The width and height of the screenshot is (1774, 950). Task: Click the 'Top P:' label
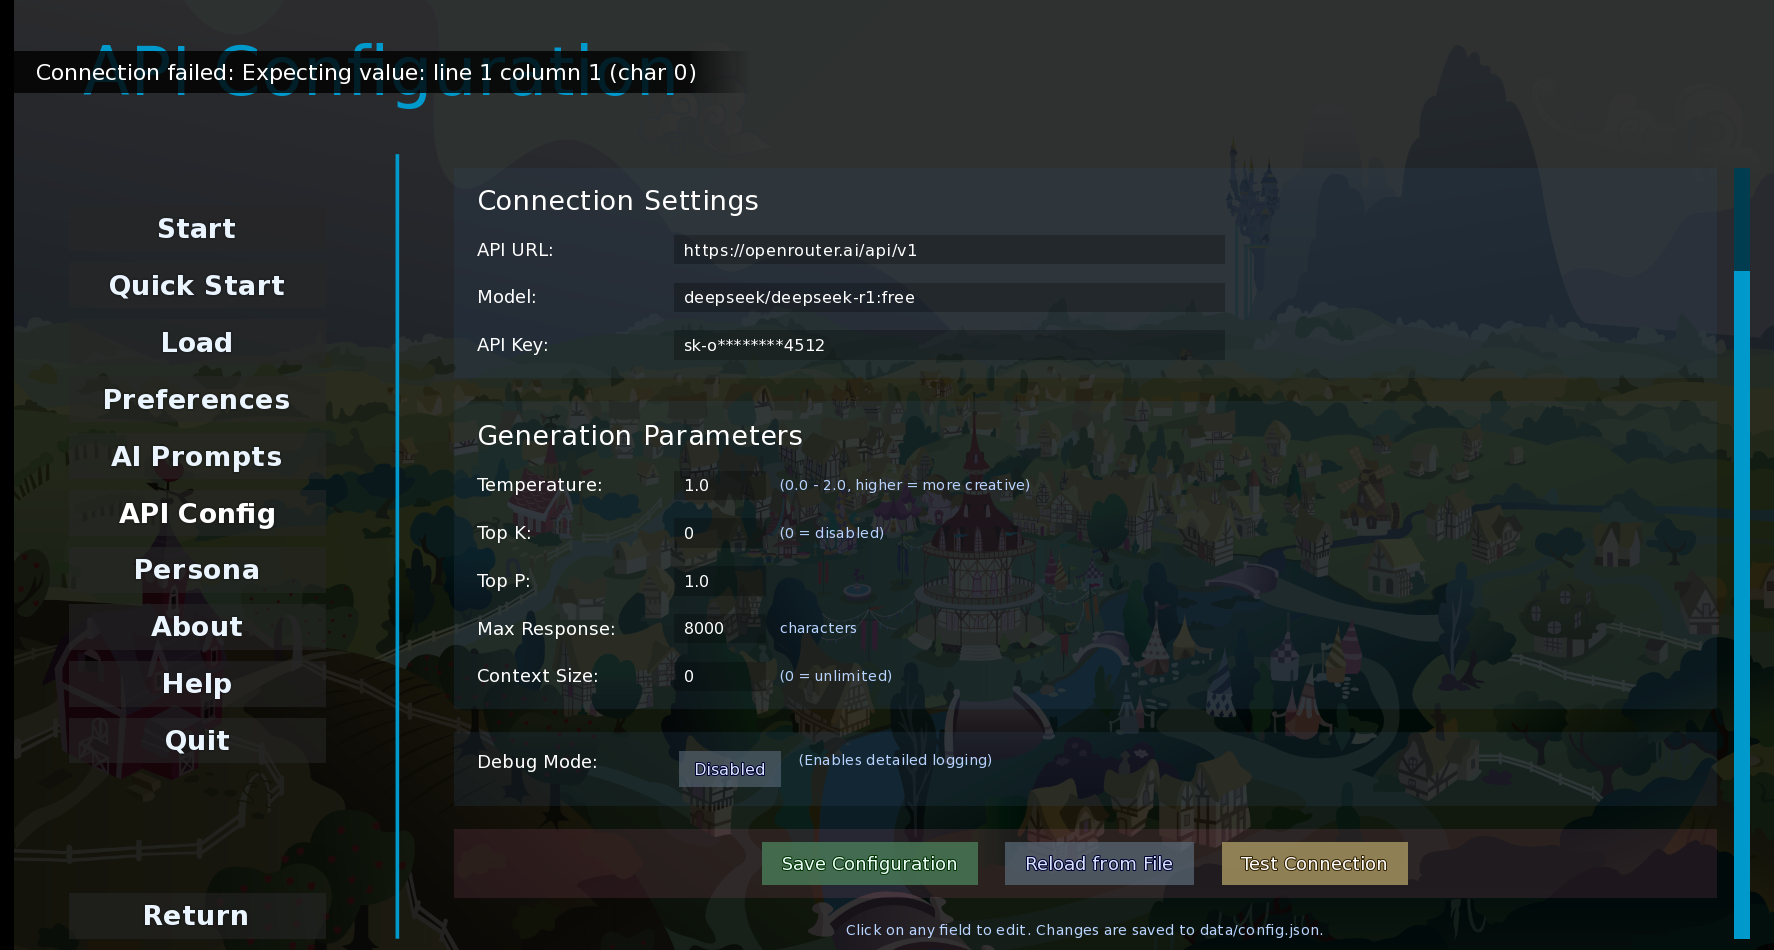[x=504, y=581]
